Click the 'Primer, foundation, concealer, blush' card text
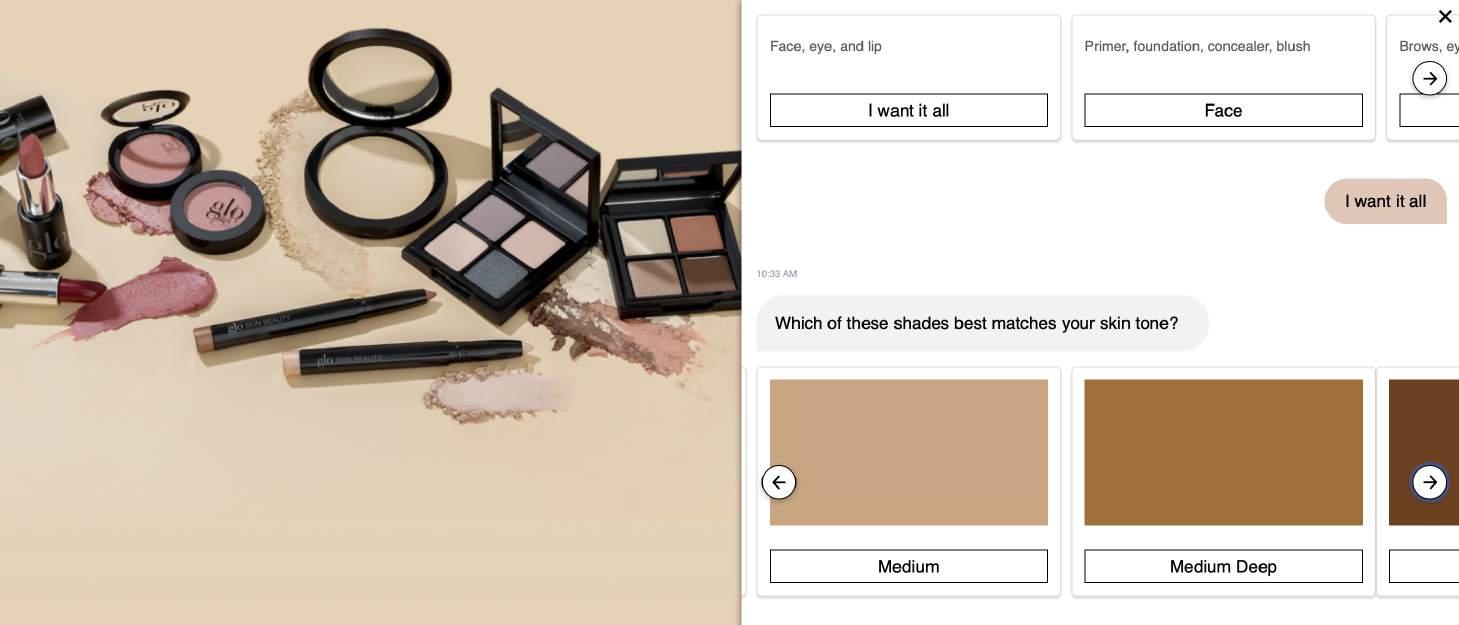Viewport: 1459px width, 625px height. click(1197, 46)
